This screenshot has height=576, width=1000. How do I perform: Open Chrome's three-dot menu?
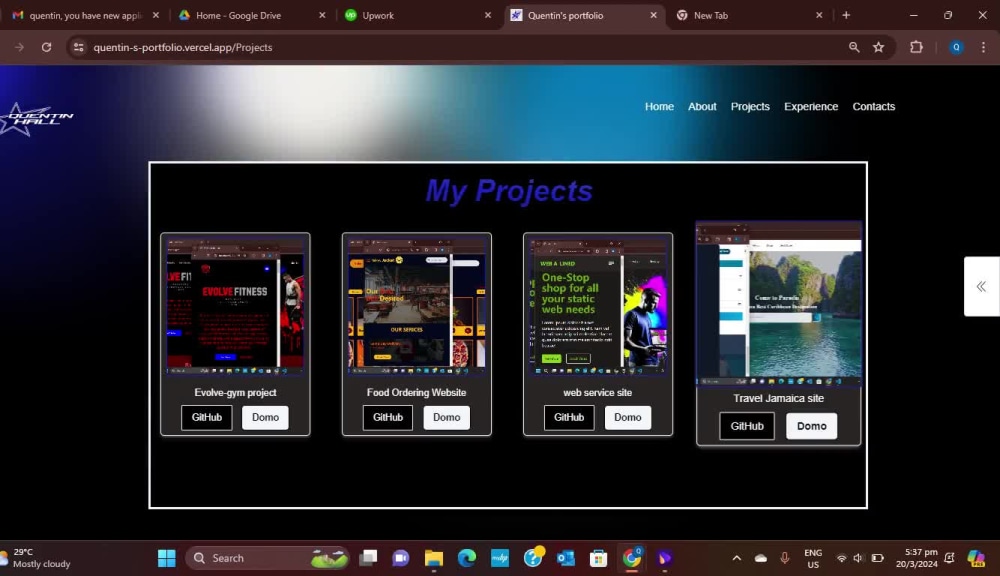point(983,47)
